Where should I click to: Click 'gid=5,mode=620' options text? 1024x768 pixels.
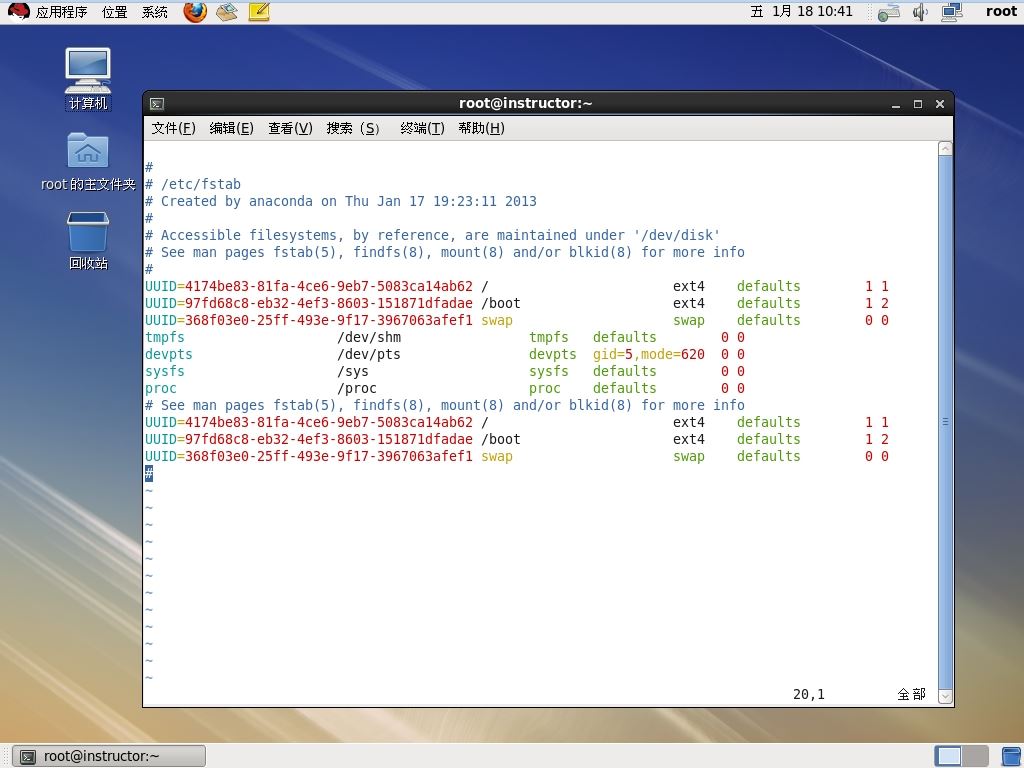(x=648, y=354)
